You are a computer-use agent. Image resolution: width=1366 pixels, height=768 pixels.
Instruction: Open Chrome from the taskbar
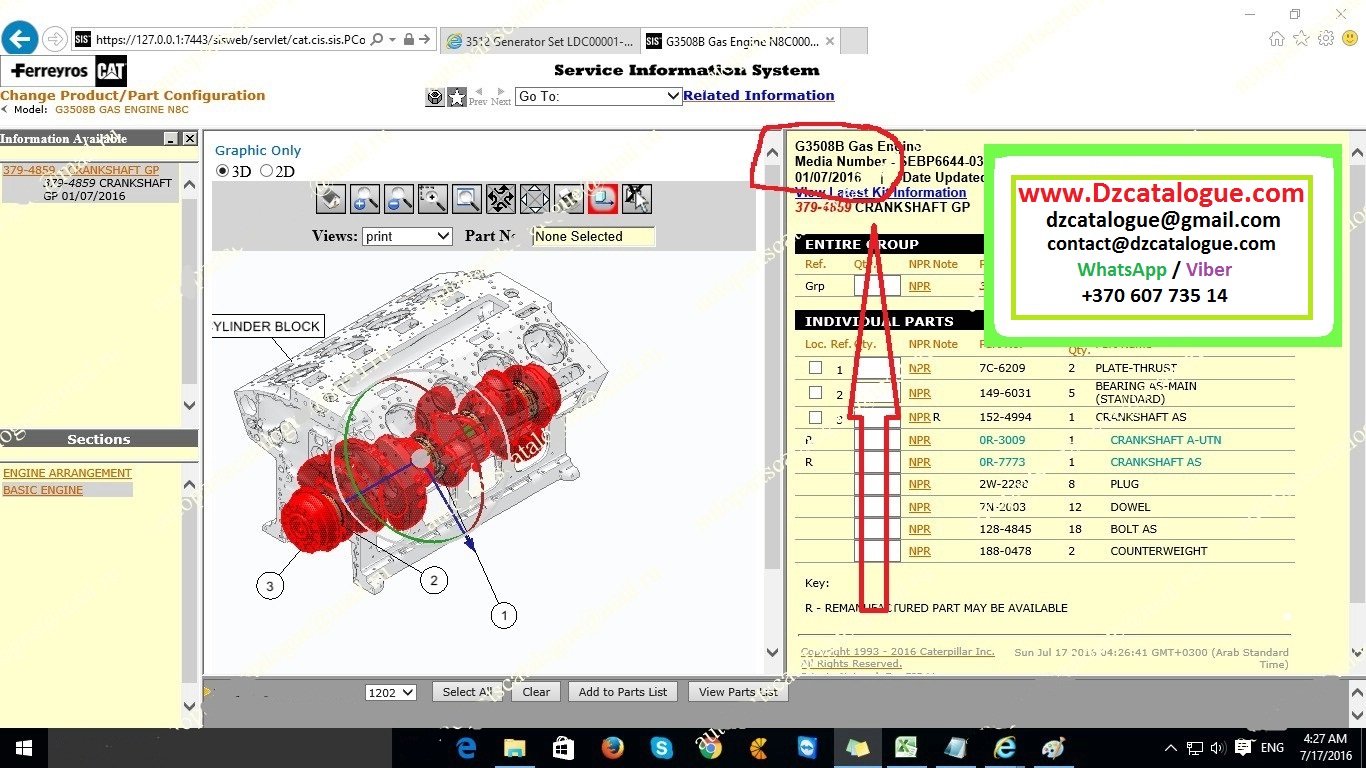[x=710, y=748]
